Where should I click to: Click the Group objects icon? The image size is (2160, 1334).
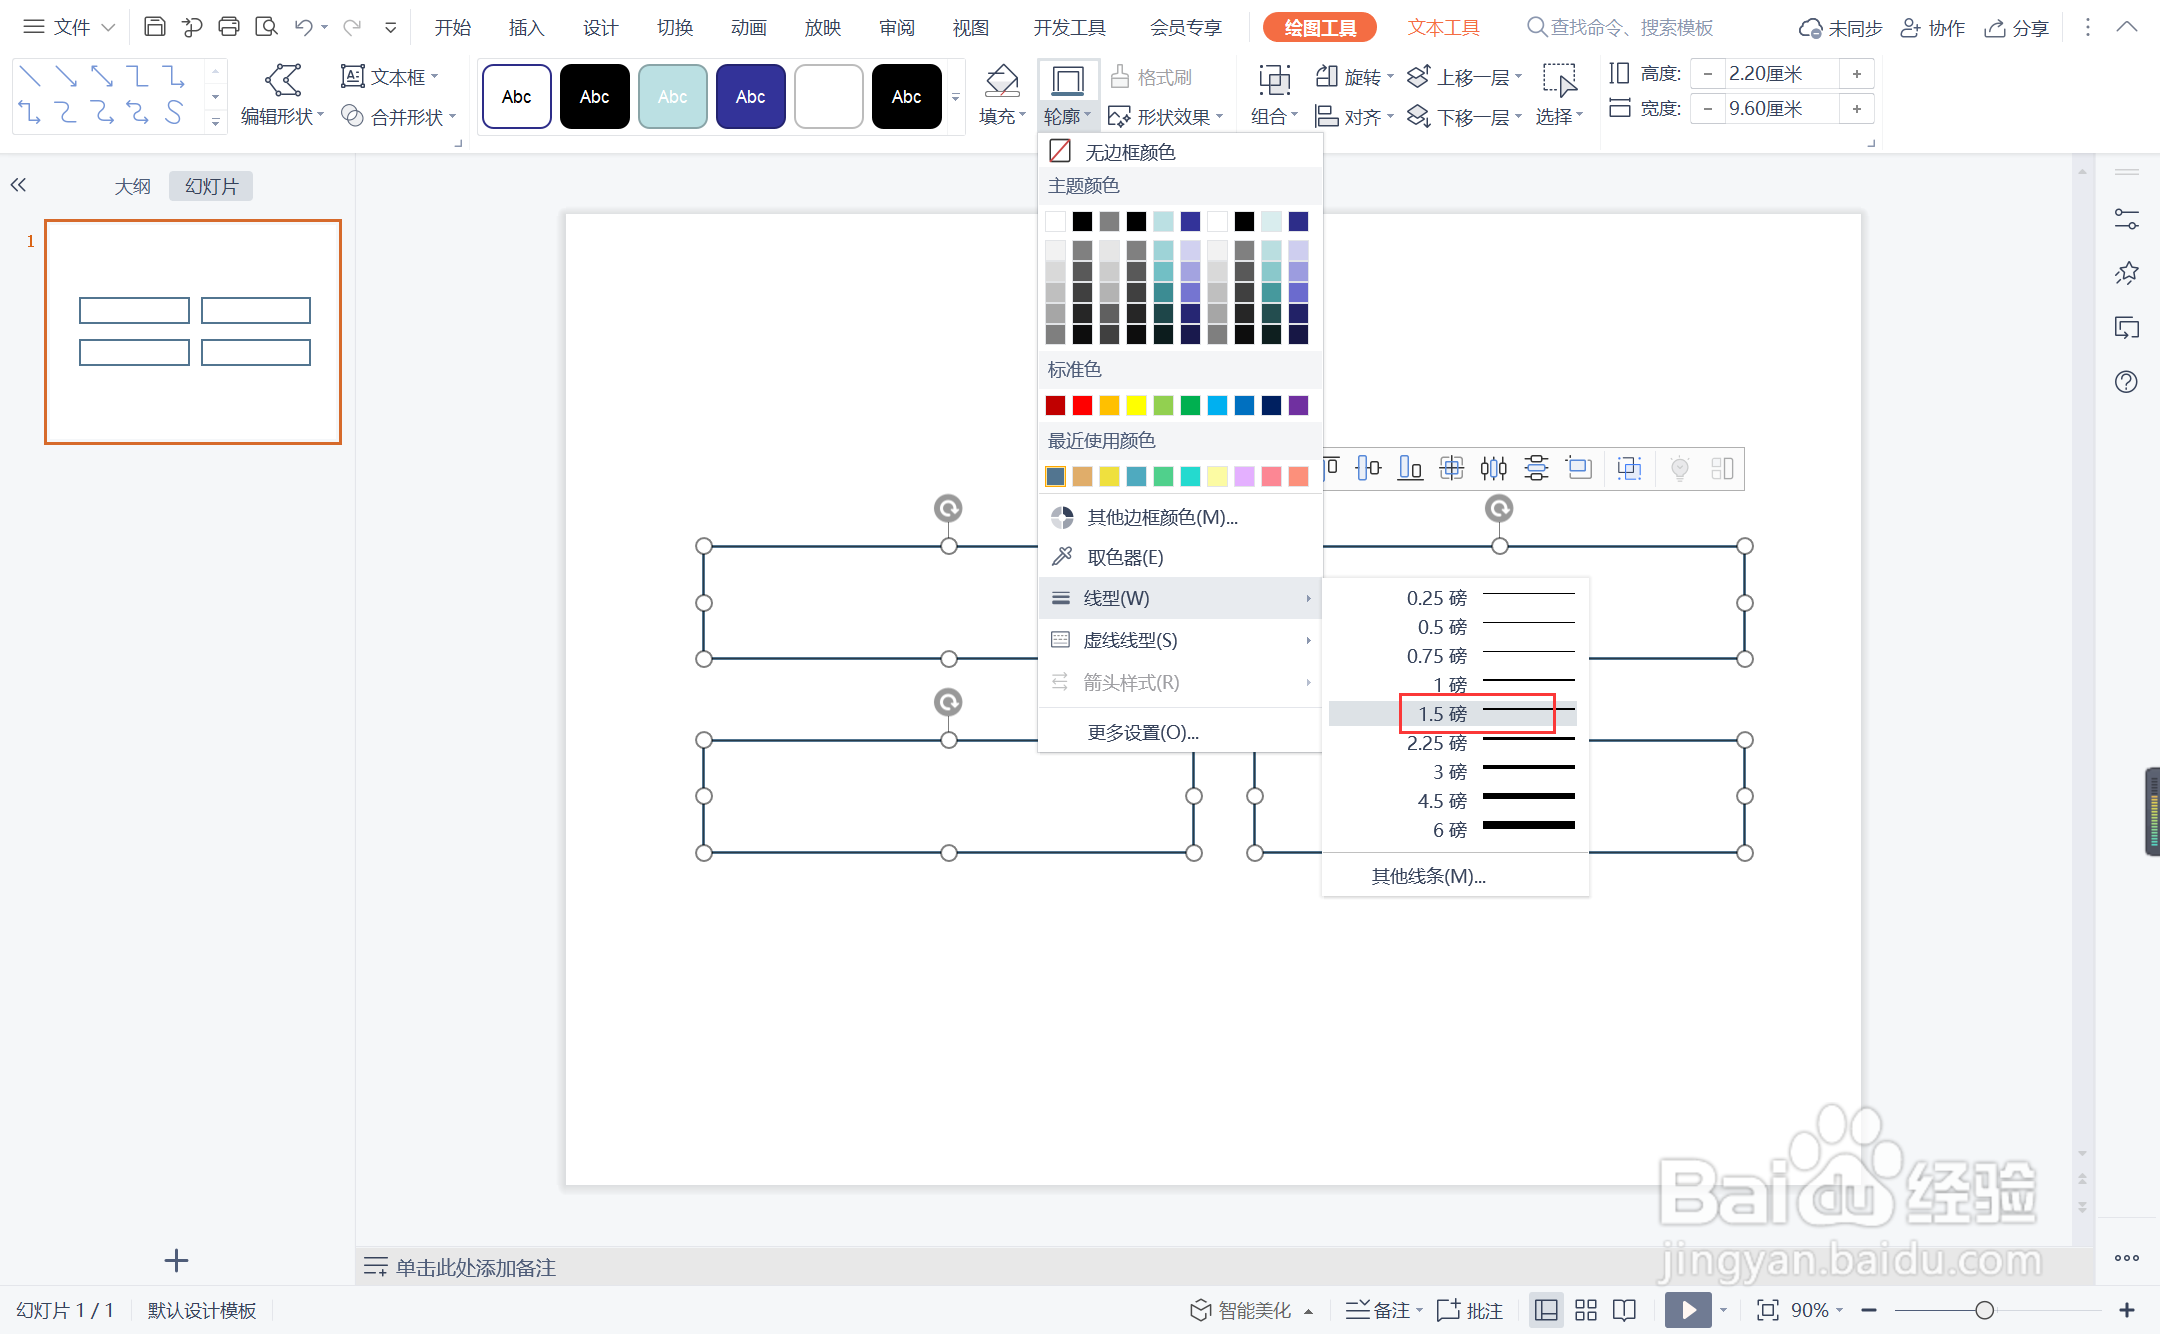click(1274, 81)
